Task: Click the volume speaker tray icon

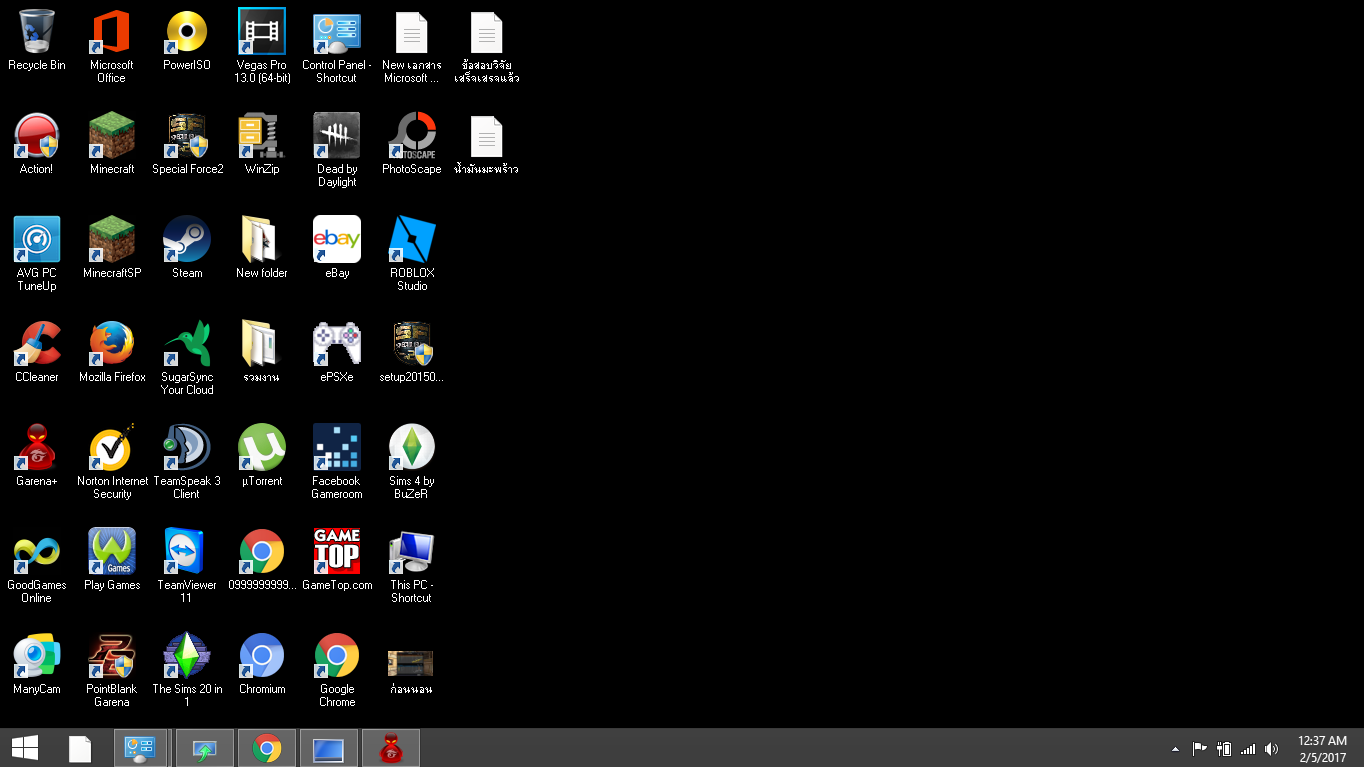Action: [x=1271, y=748]
